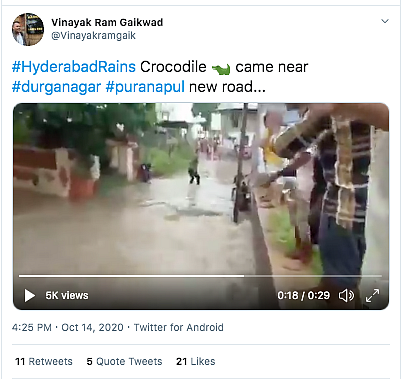View the 5 Quote Tweets
This screenshot has width=403, height=379.
pyautogui.click(x=124, y=361)
